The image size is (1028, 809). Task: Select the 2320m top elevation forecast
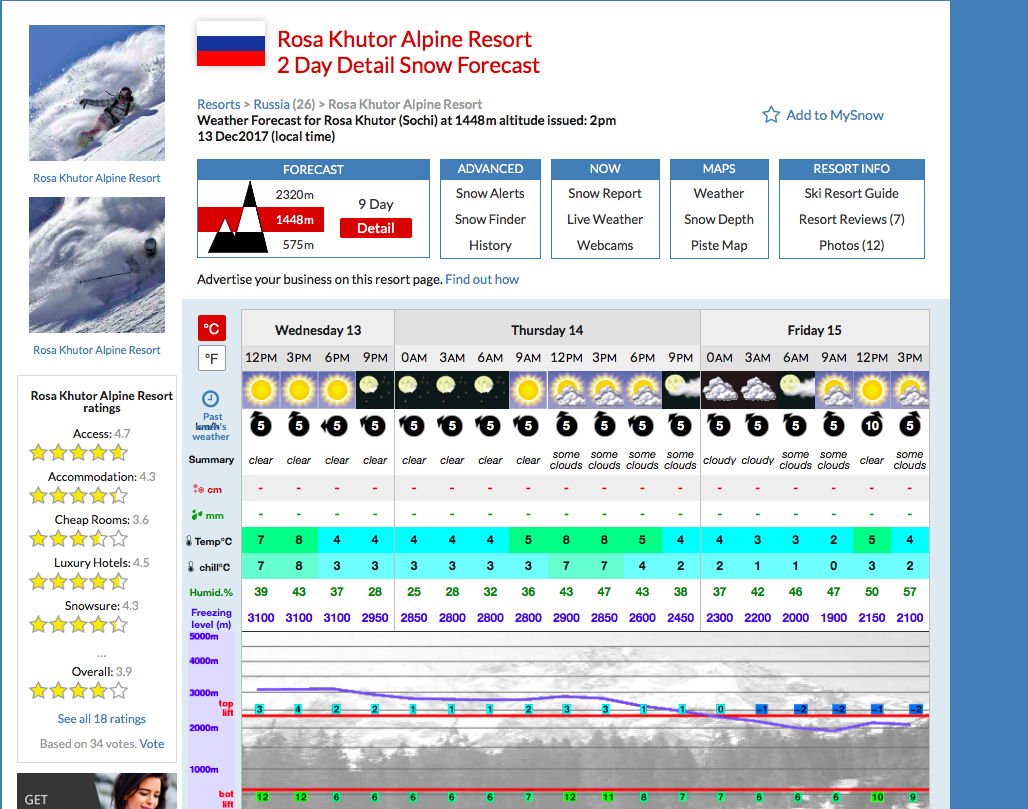[x=294, y=195]
